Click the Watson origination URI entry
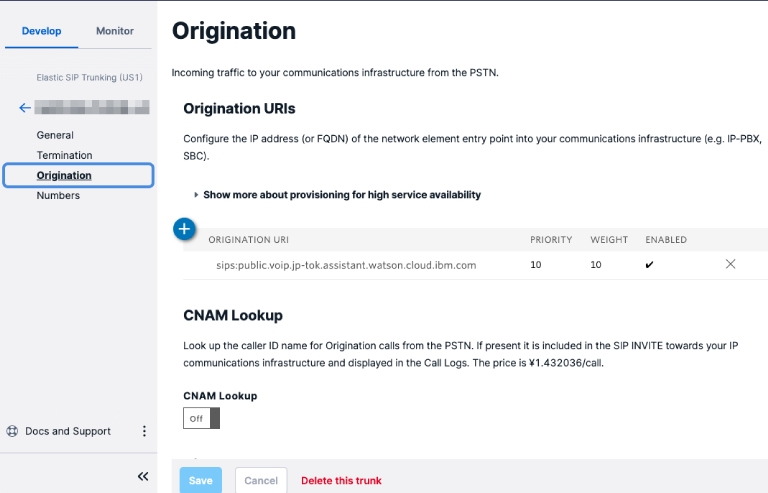 (x=346, y=265)
